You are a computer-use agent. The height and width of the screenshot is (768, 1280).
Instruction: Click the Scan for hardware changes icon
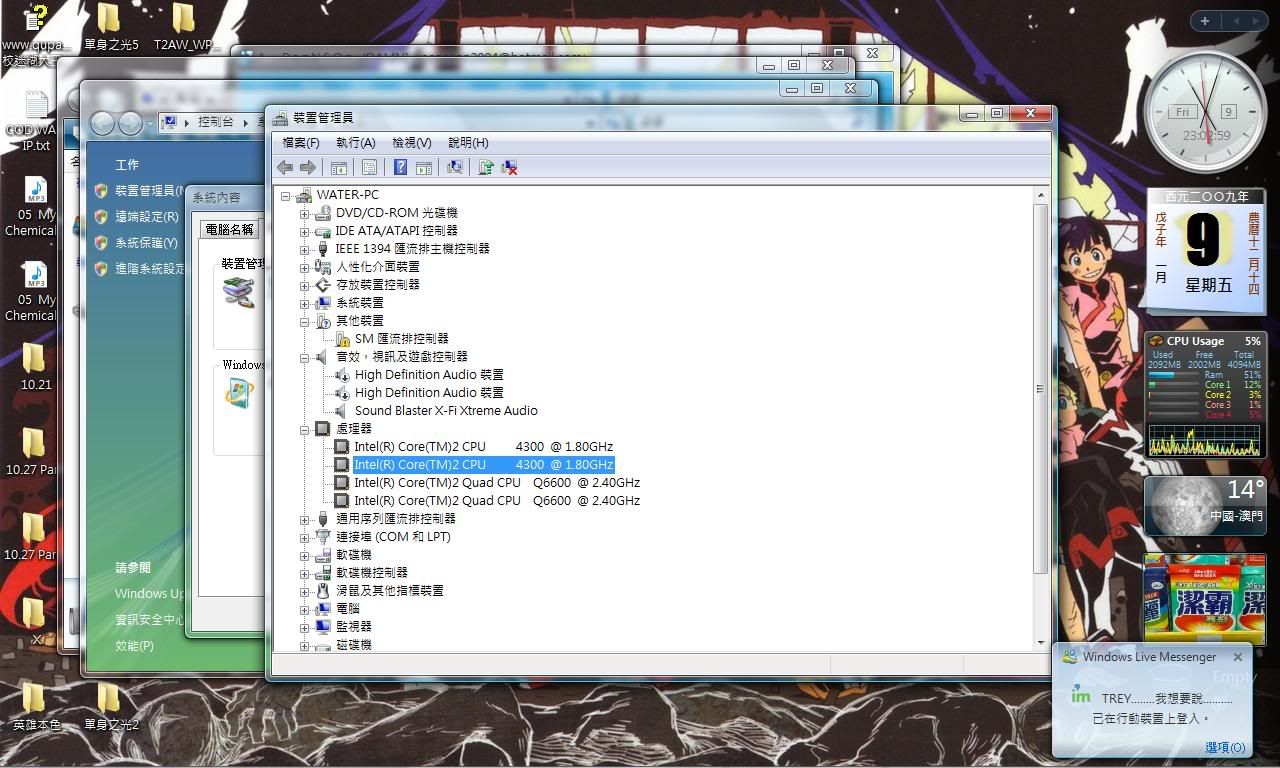[455, 167]
